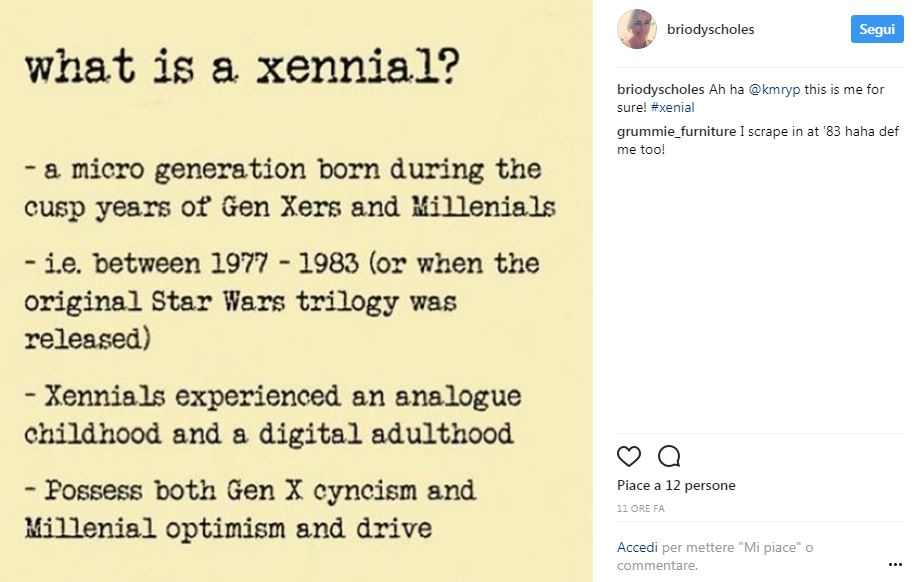Open comments via the speech bubble icon

(668, 456)
